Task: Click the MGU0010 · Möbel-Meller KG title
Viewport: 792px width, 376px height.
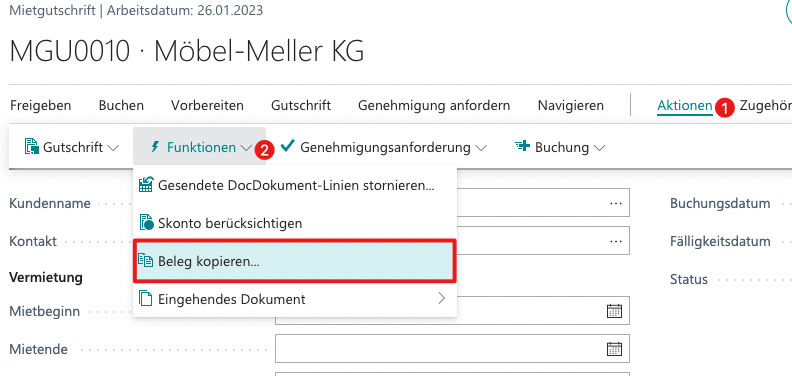Action: pos(187,51)
